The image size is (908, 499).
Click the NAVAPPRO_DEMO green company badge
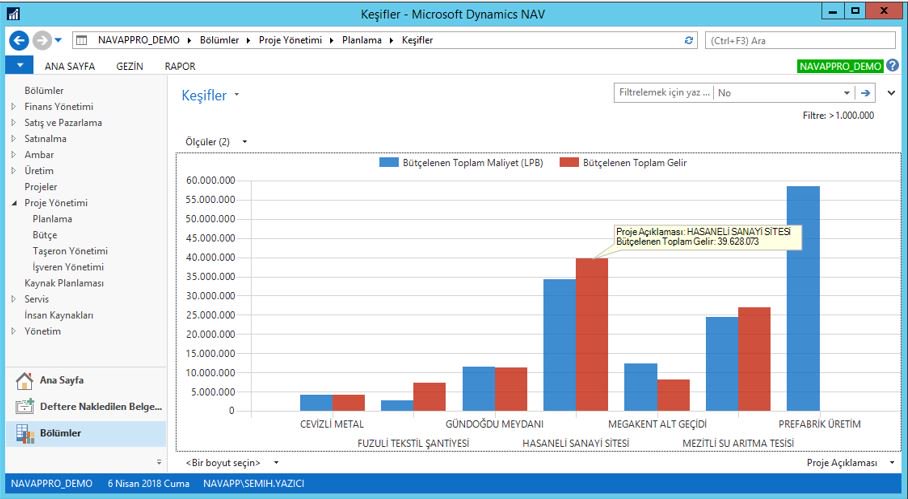840,66
